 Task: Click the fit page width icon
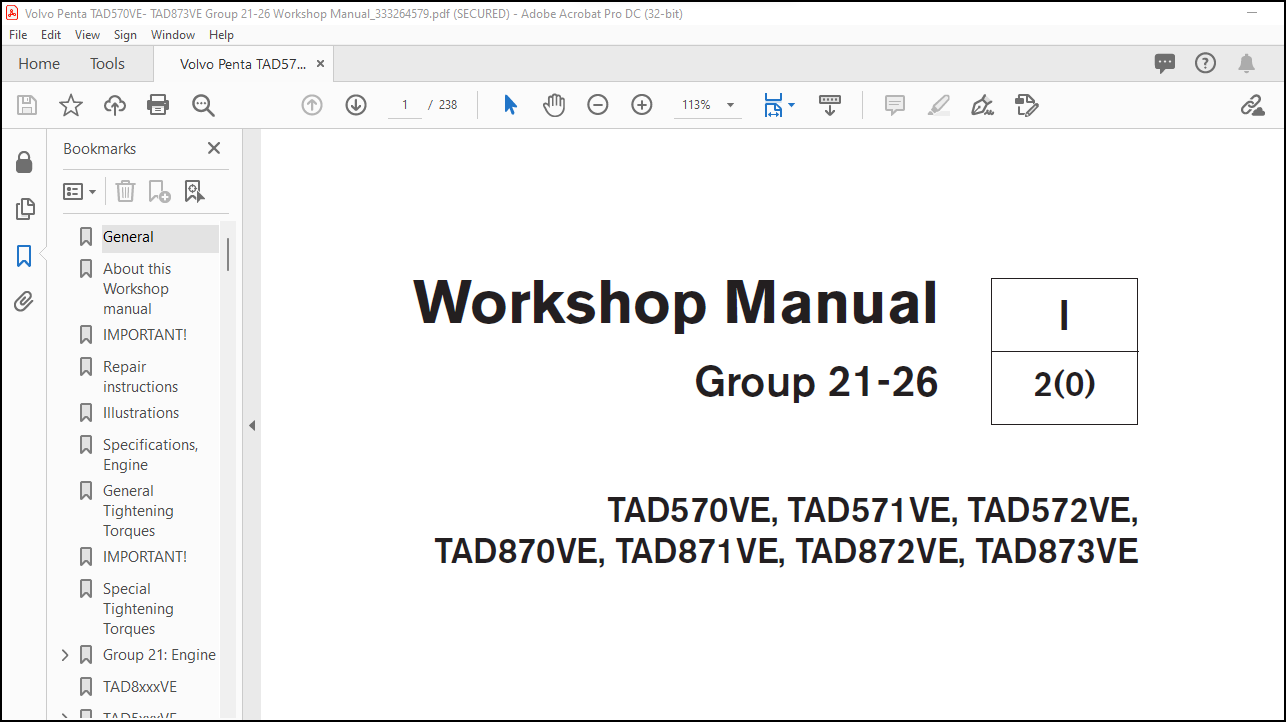pos(772,105)
